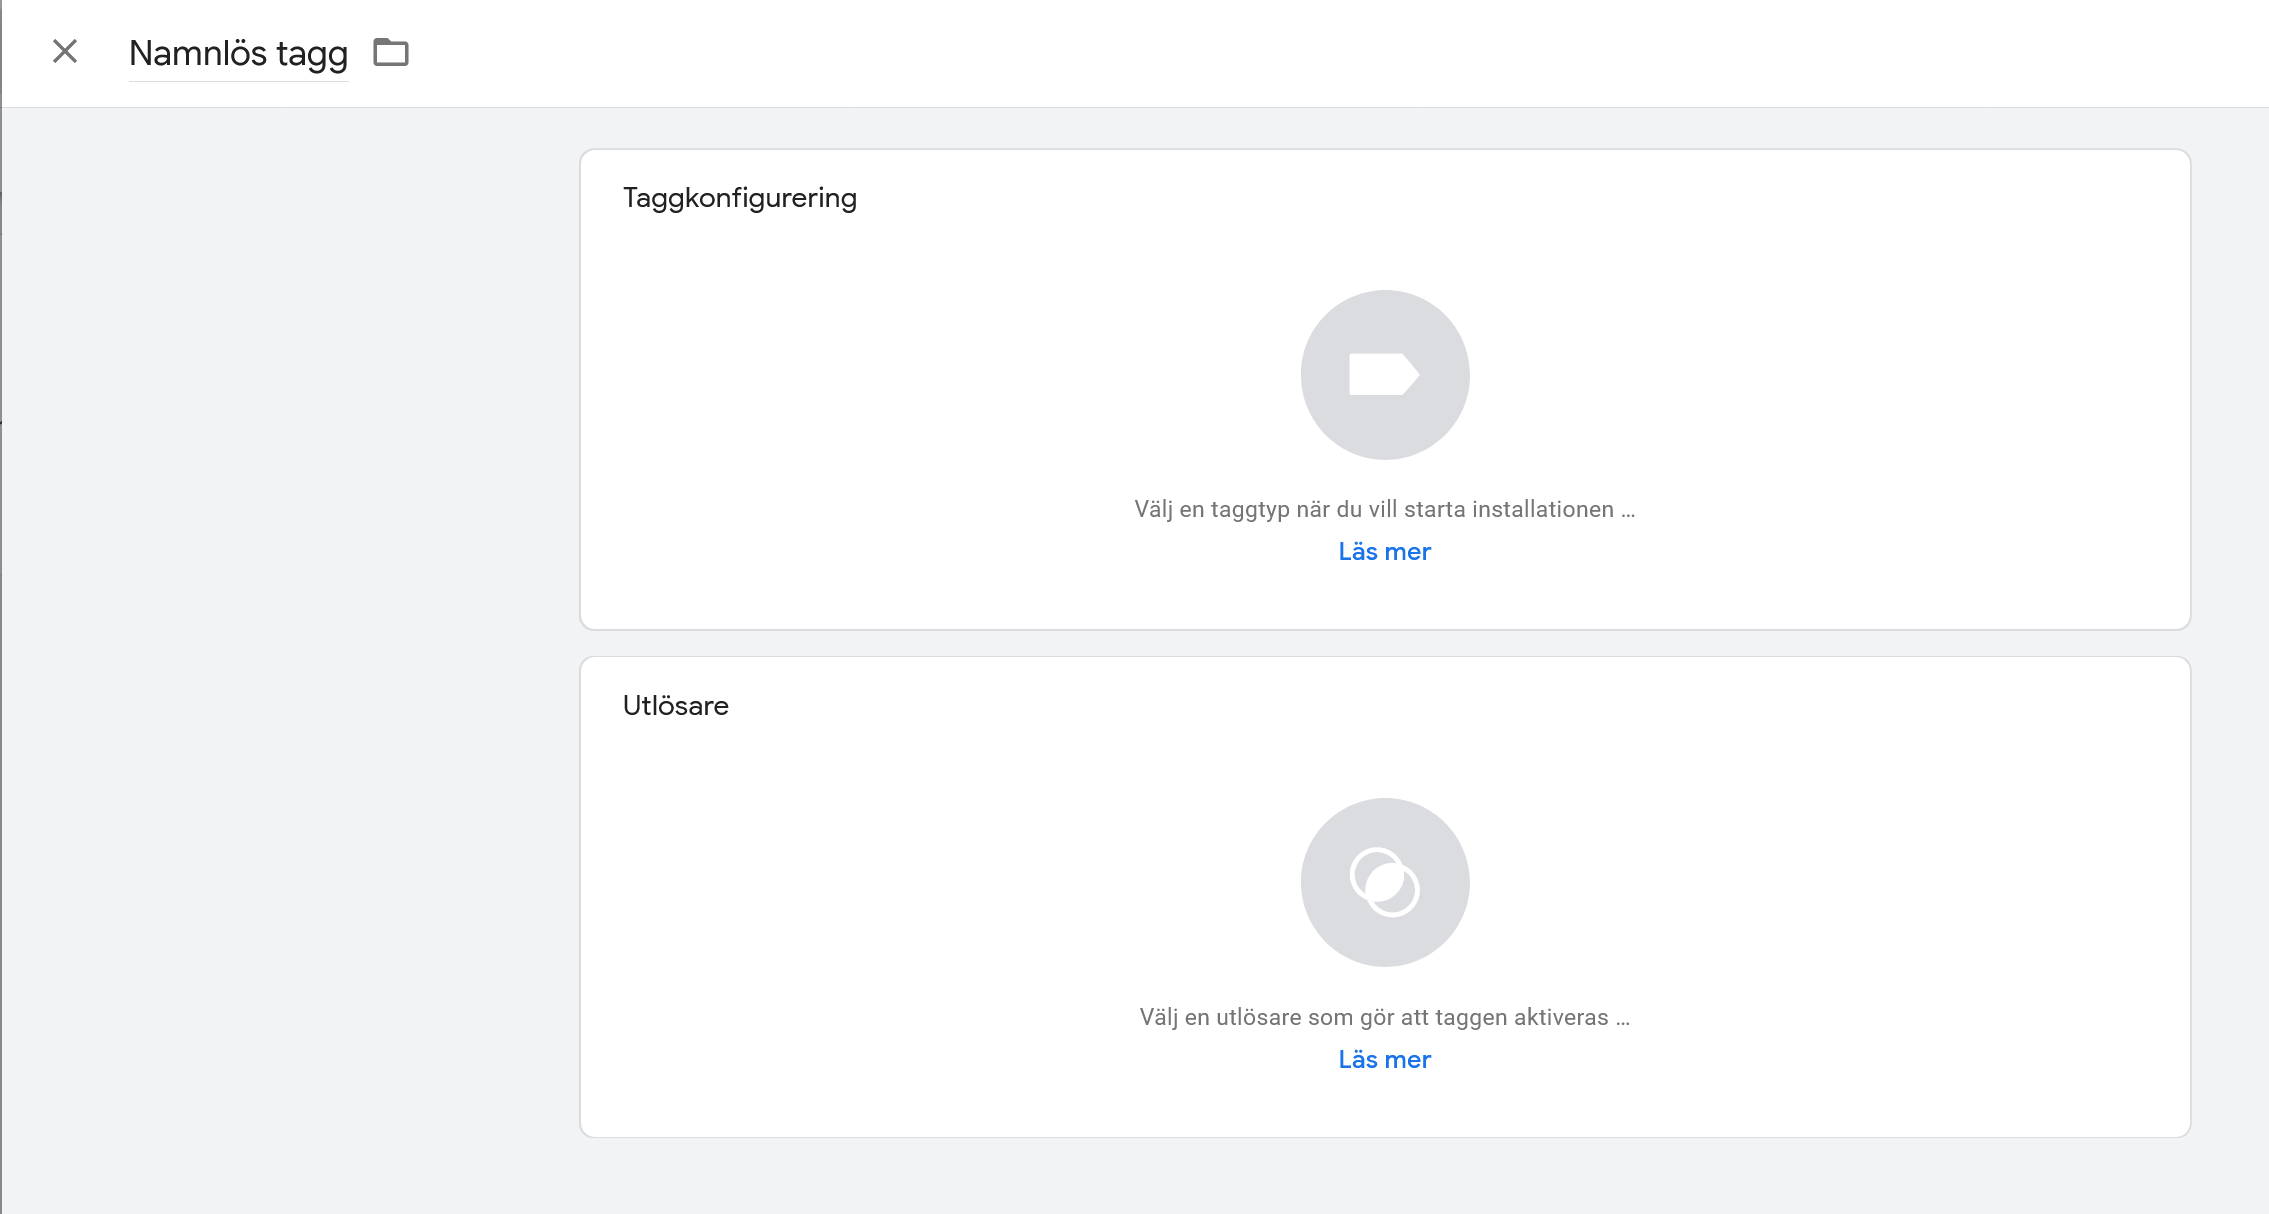
Task: Open the folder icon next to tag name
Action: point(391,52)
